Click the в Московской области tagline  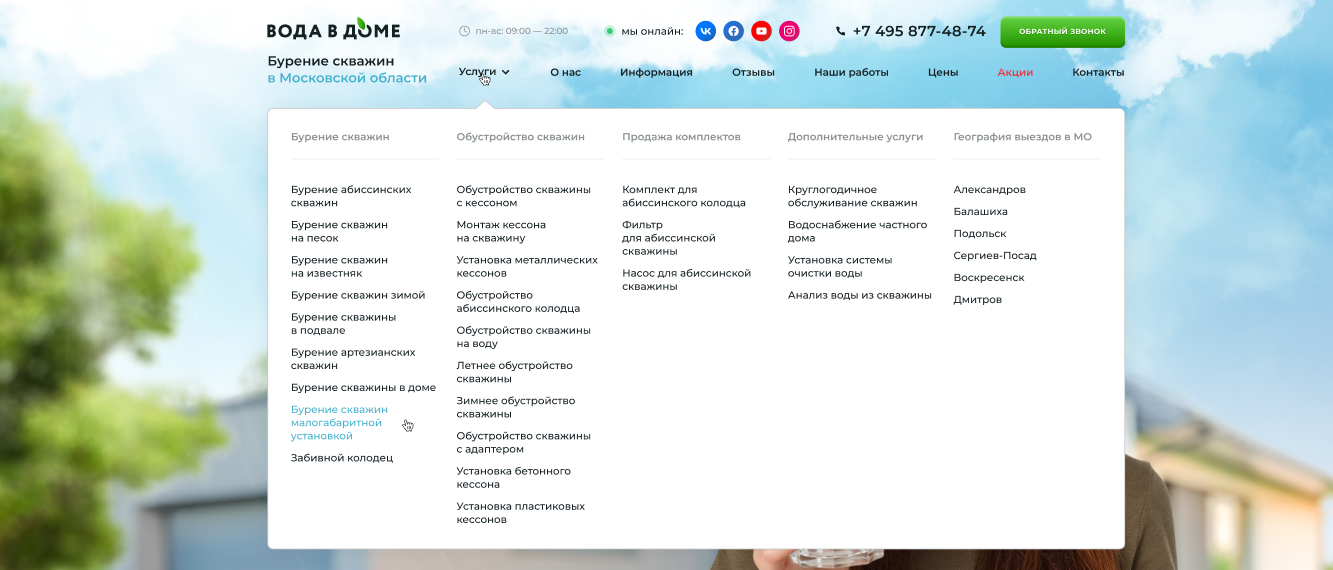347,78
